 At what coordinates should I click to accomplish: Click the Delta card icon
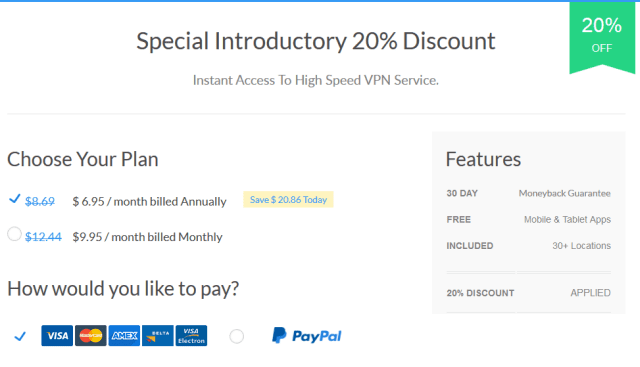(158, 336)
